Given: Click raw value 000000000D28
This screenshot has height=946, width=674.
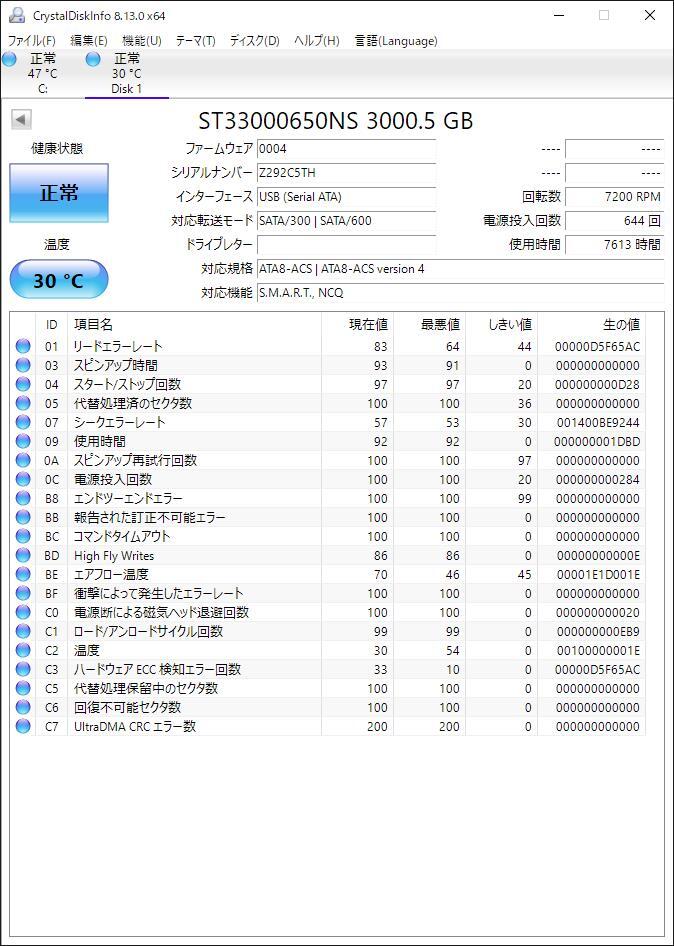Looking at the screenshot, I should tap(597, 385).
